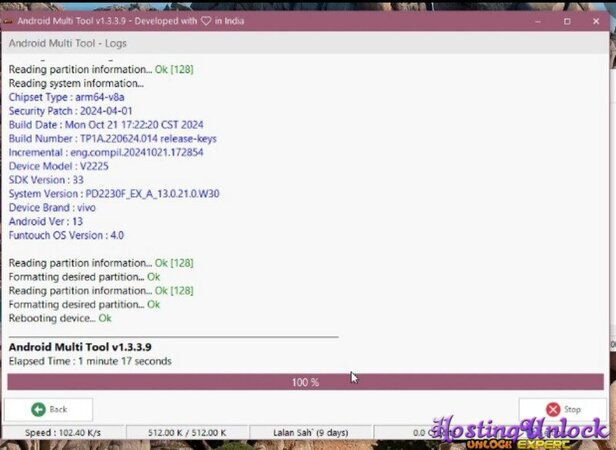
Task: Click the green Back arrow icon
Action: pos(38,409)
